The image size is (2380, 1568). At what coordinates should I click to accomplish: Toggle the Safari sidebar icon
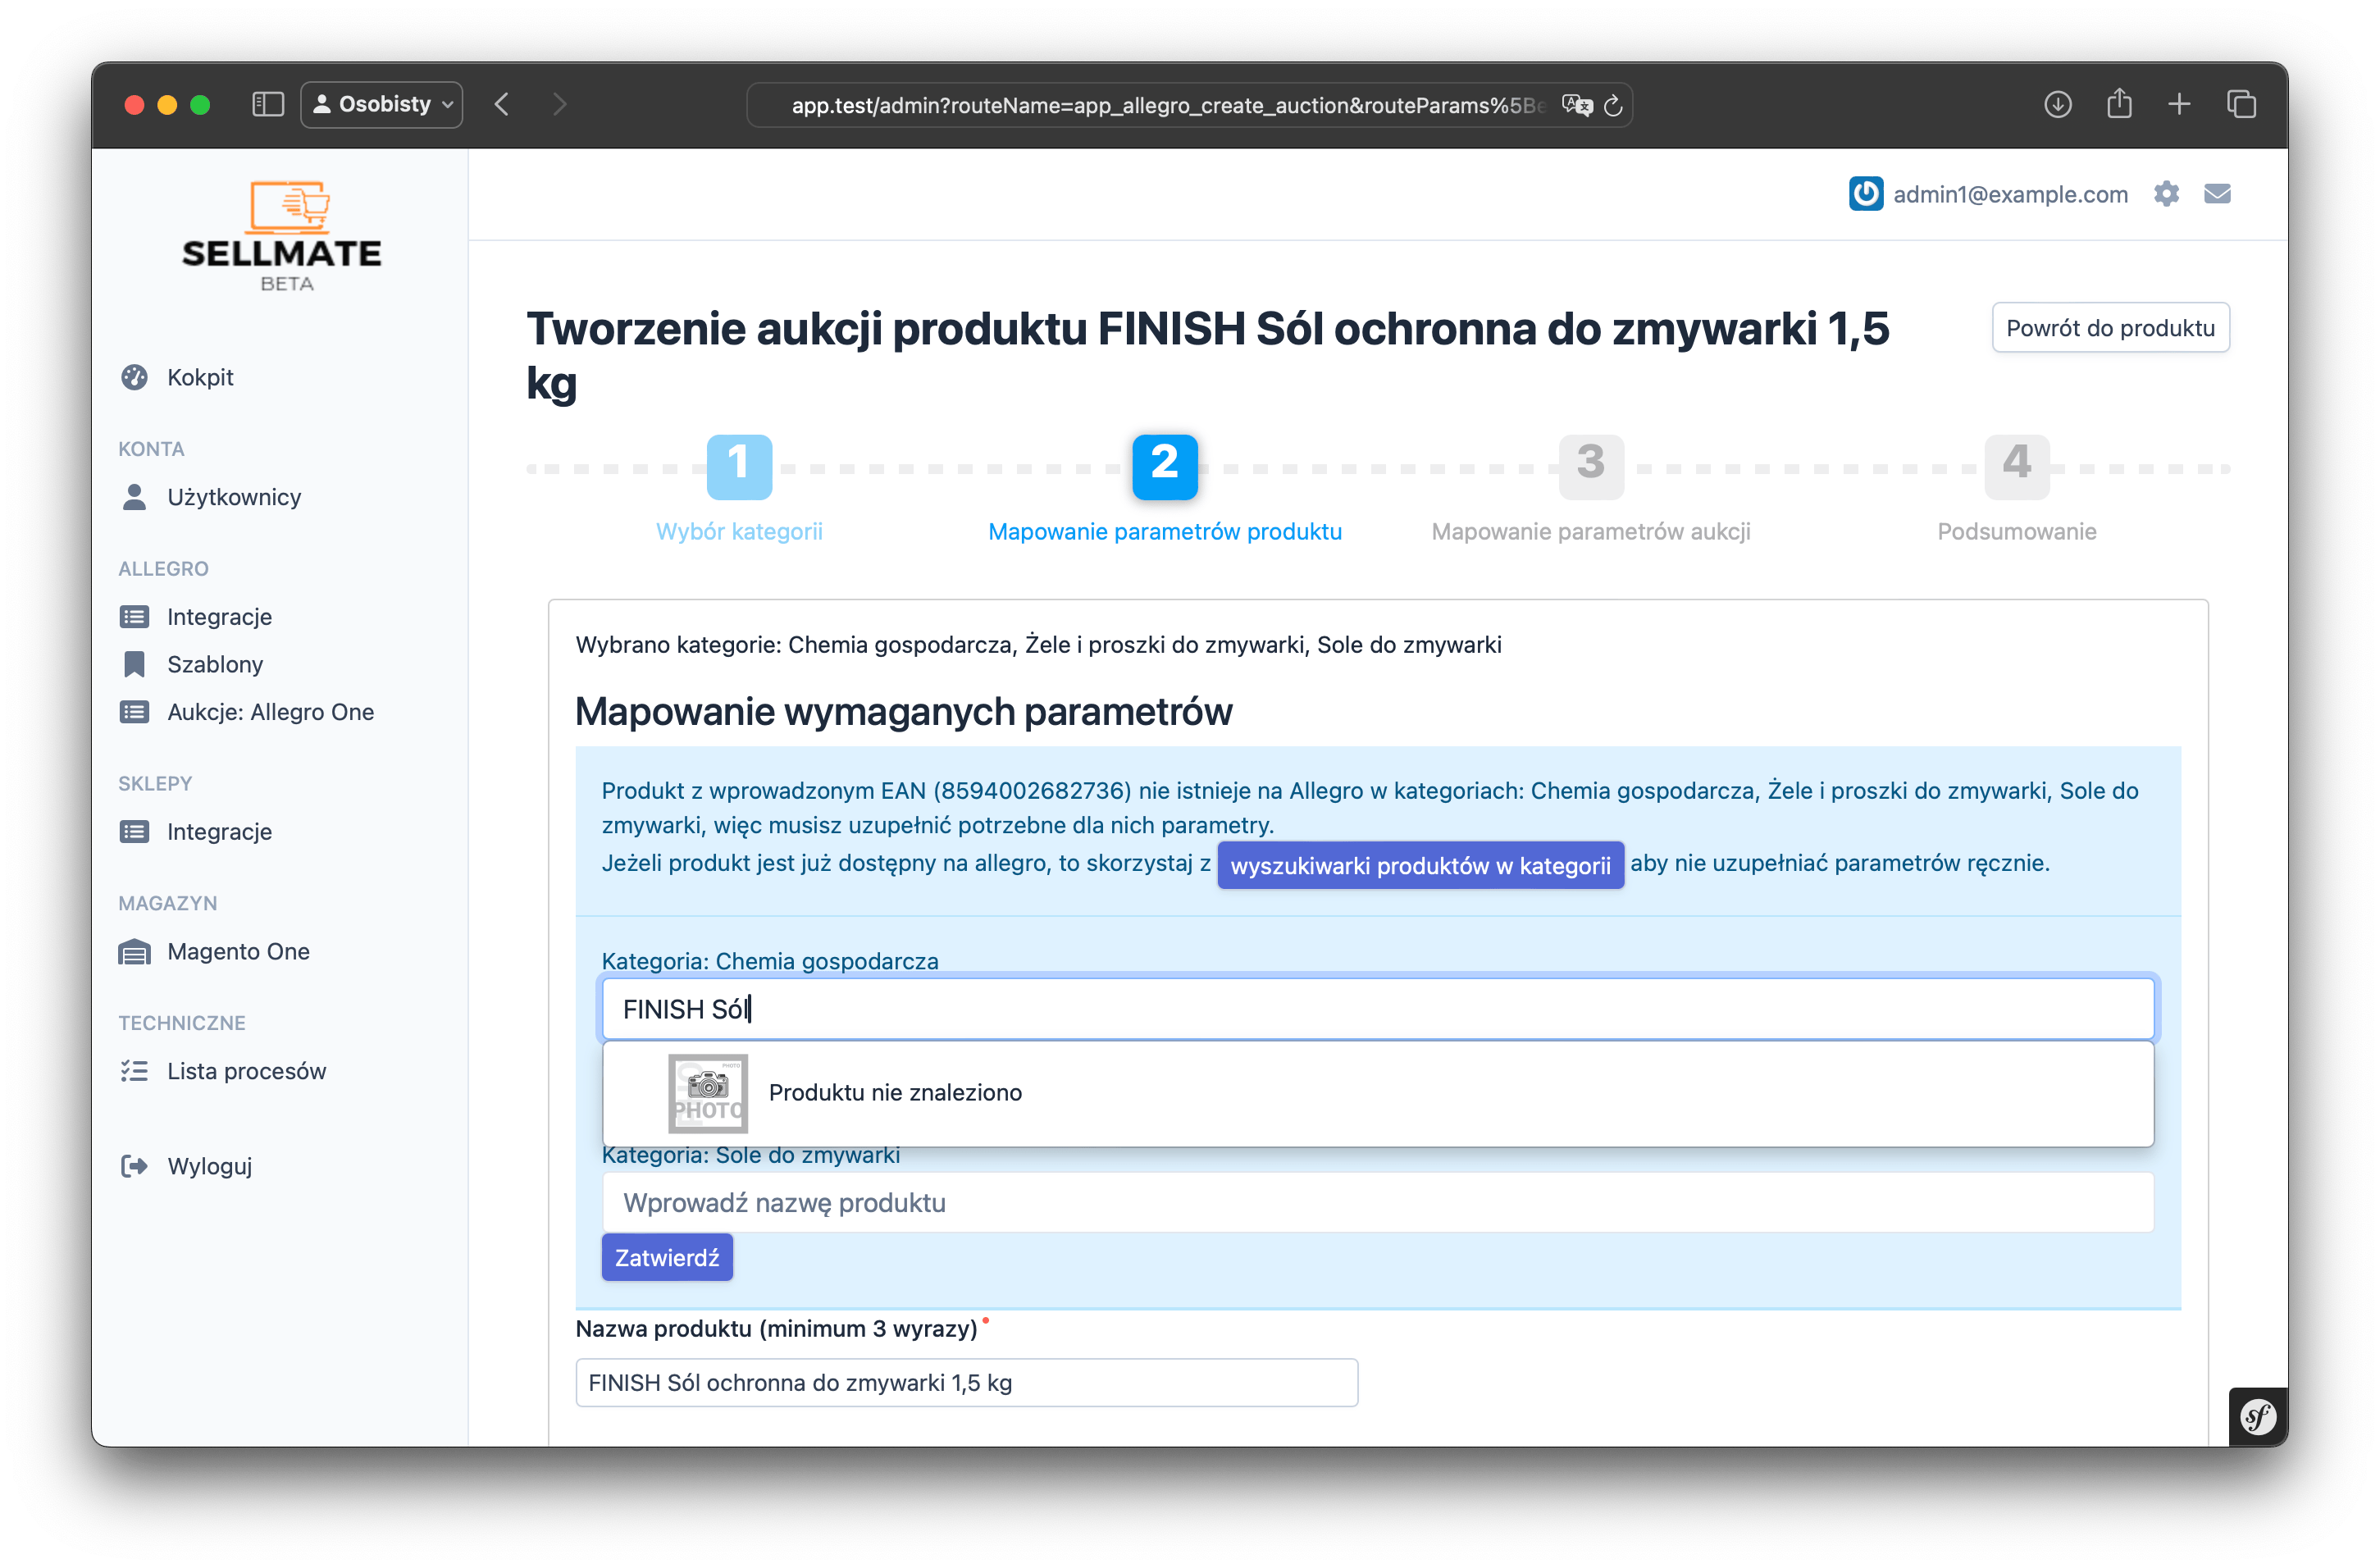click(267, 105)
